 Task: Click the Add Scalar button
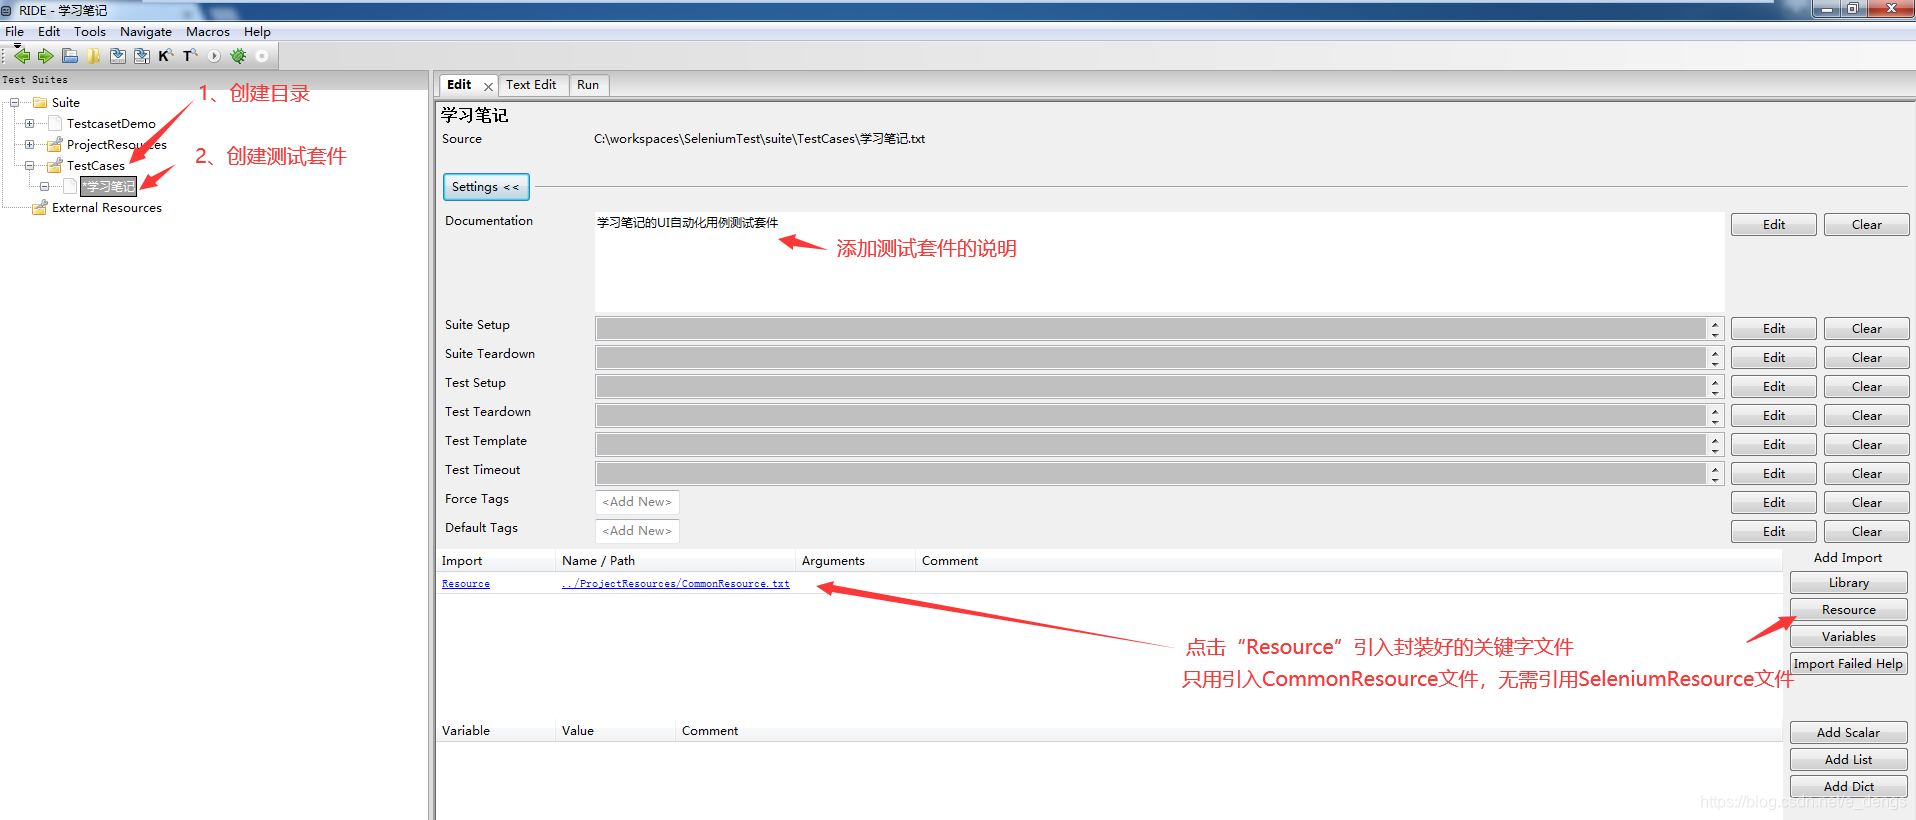click(1849, 733)
